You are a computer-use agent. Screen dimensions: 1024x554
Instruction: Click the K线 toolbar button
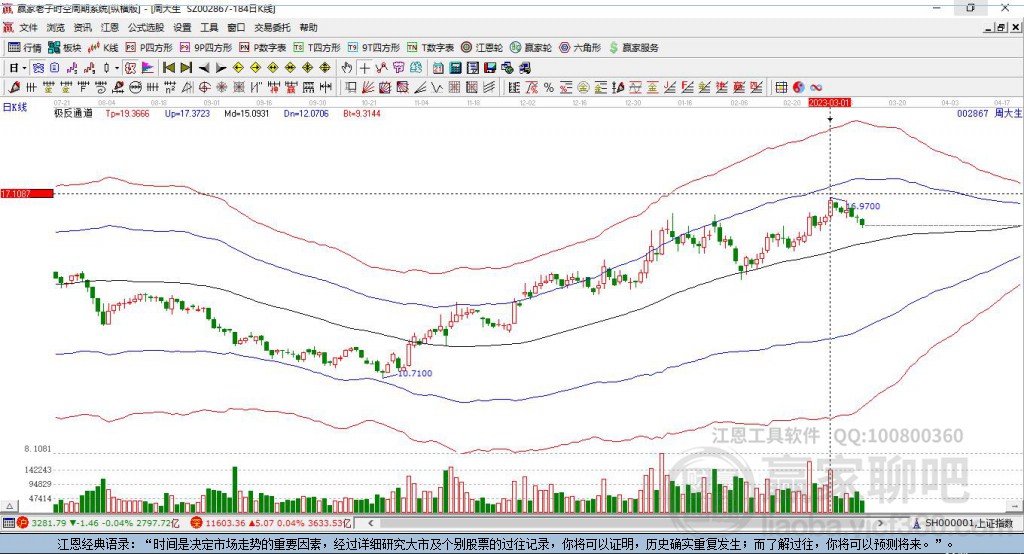pos(103,48)
